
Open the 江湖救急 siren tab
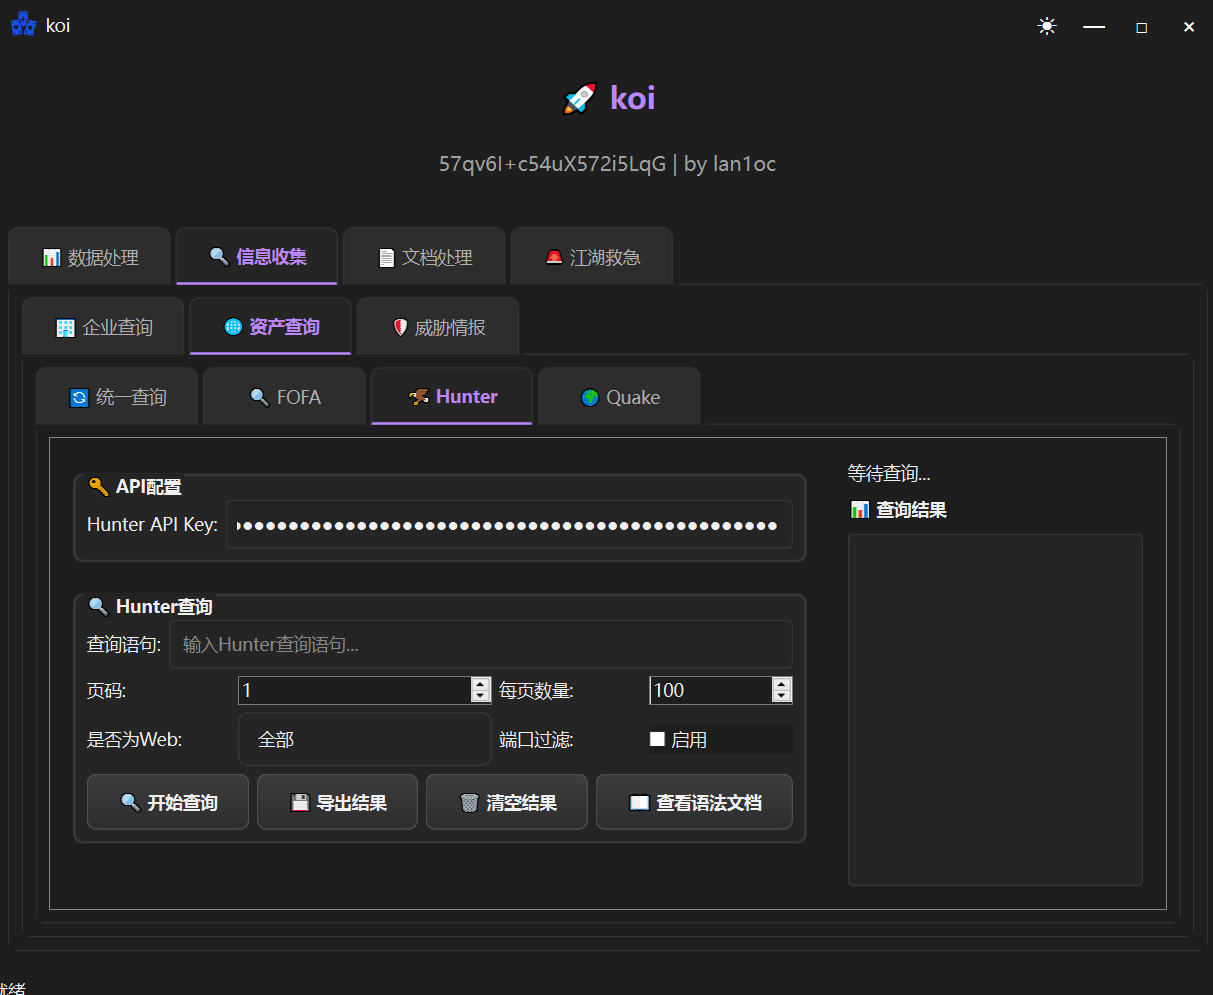(592, 257)
